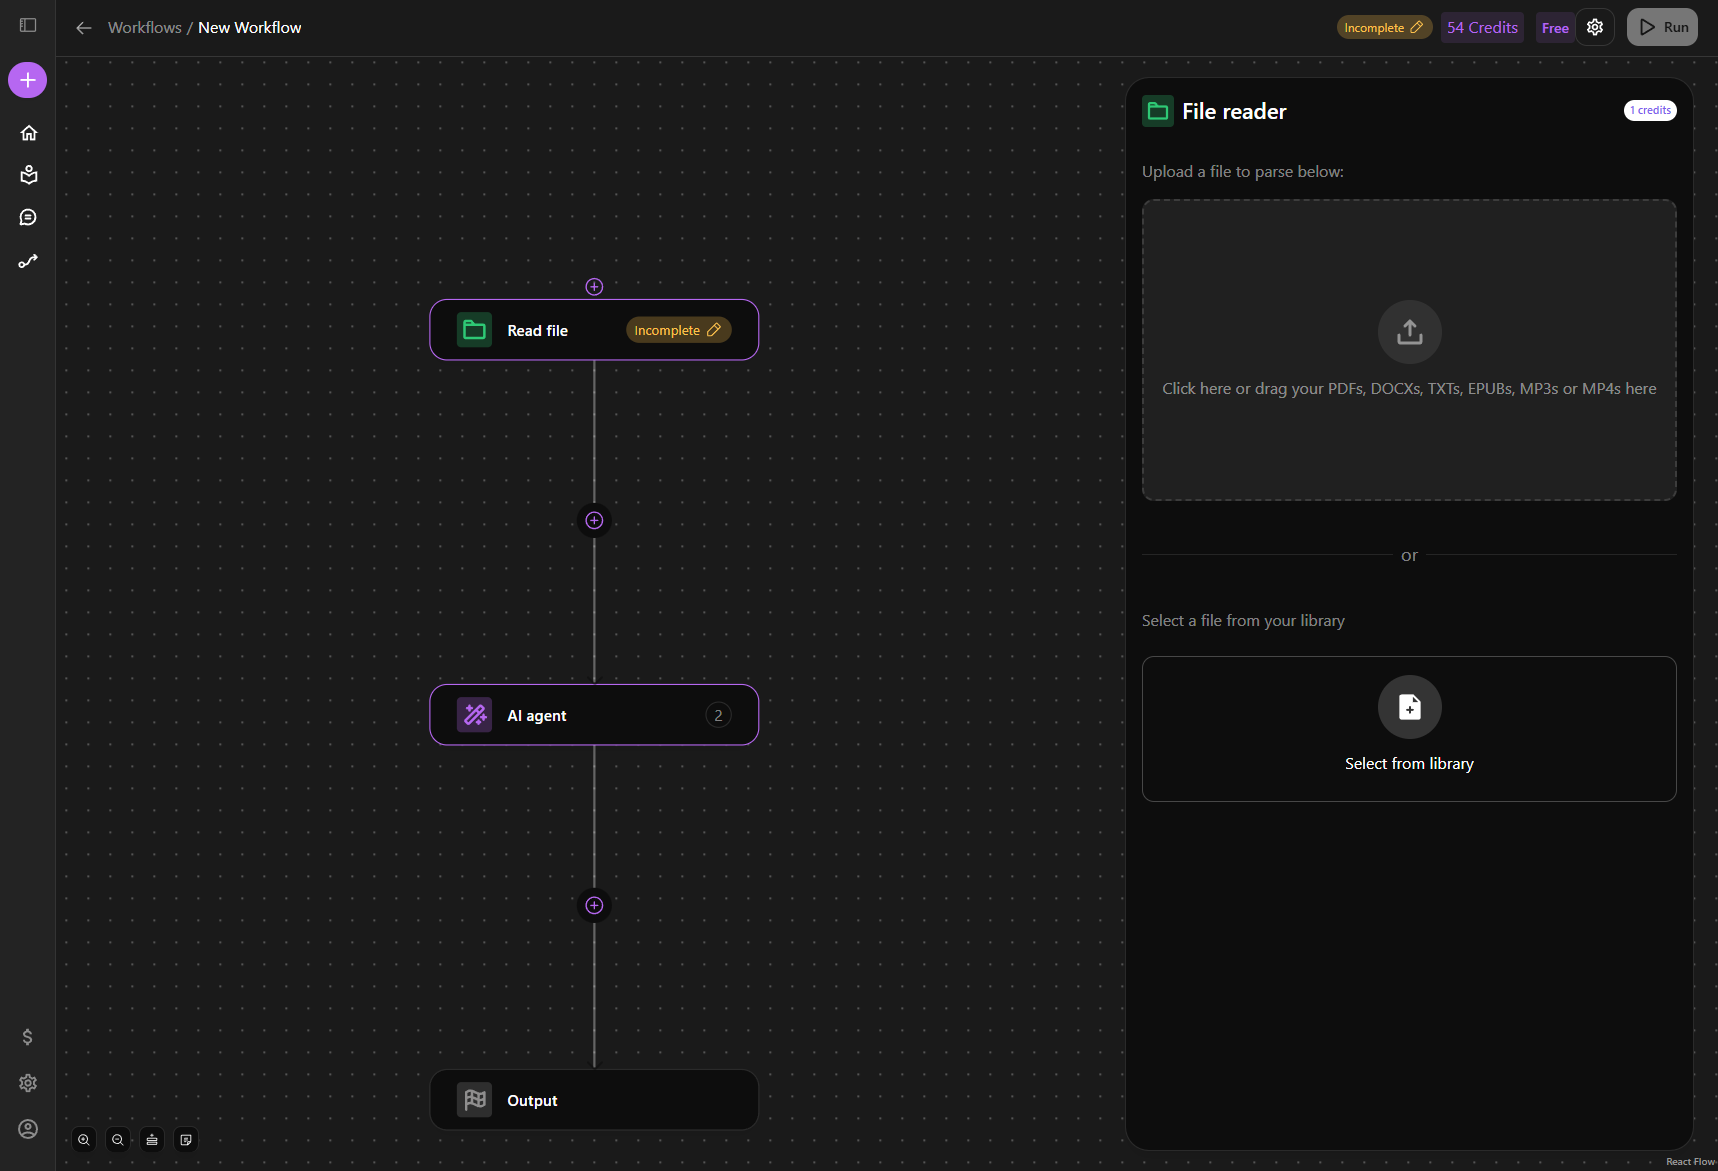
Task: Go to Home in the sidebar
Action: pyautogui.click(x=28, y=133)
